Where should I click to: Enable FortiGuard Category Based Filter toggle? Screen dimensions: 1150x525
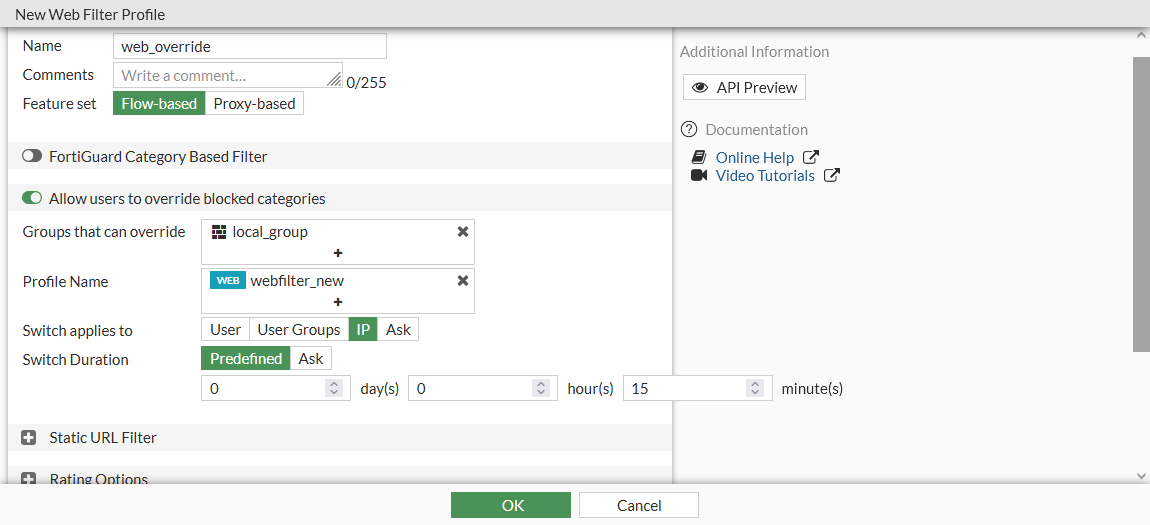(32, 157)
